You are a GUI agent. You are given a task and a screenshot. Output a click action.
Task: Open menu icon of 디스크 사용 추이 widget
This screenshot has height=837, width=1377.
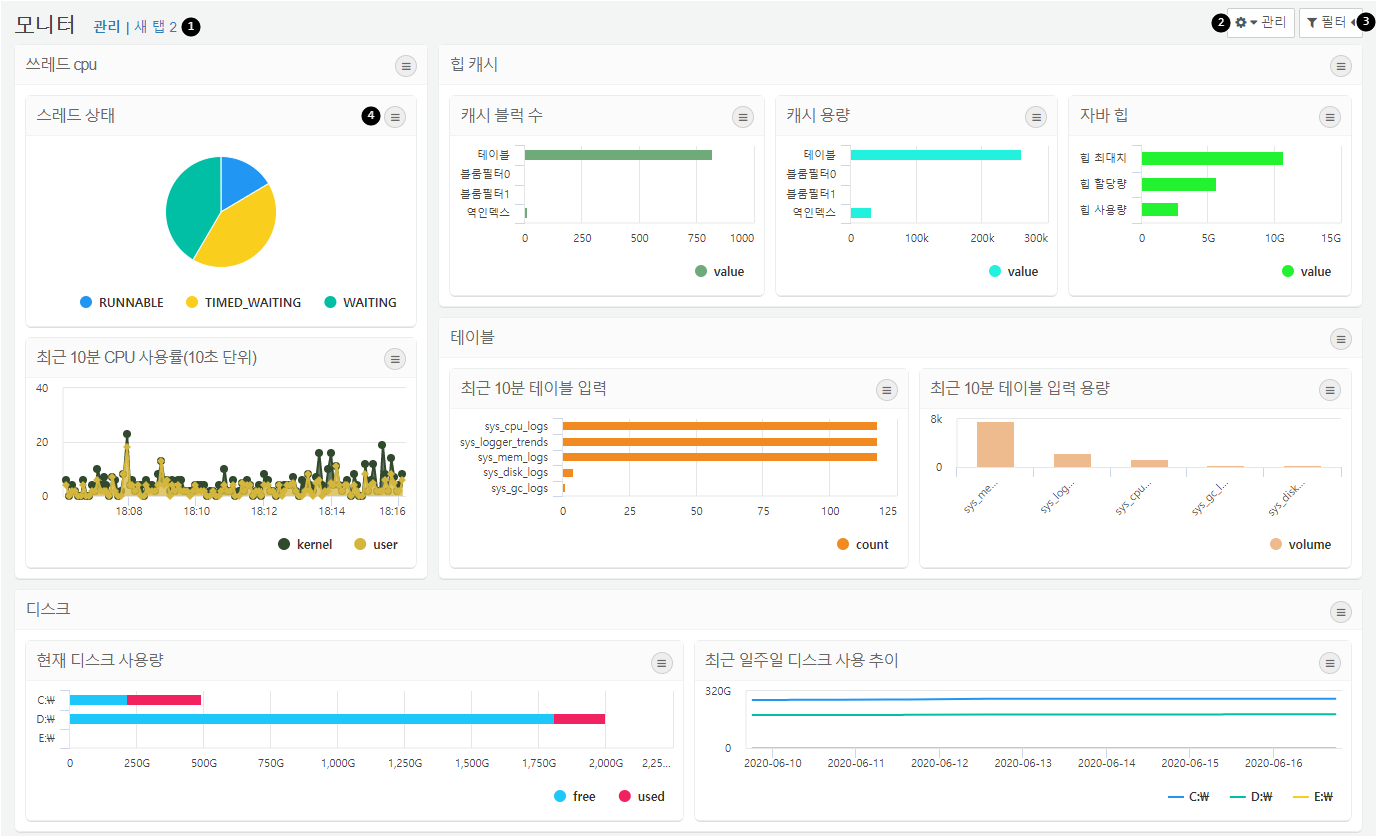tap(1330, 662)
